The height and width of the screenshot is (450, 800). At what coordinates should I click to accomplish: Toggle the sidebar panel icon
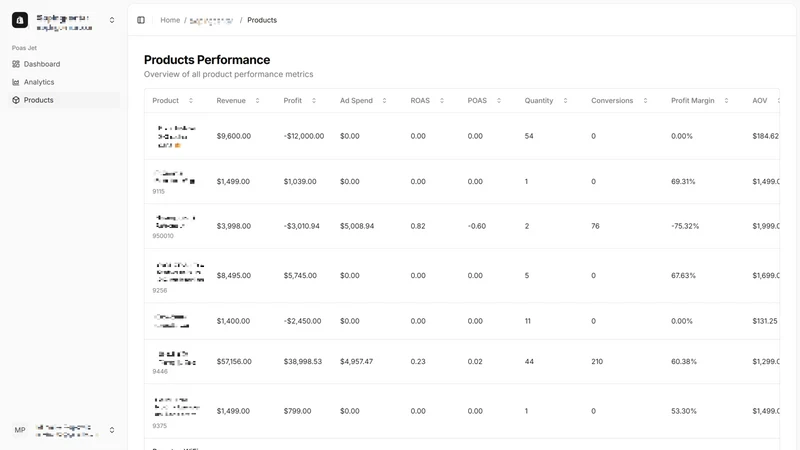(x=141, y=20)
